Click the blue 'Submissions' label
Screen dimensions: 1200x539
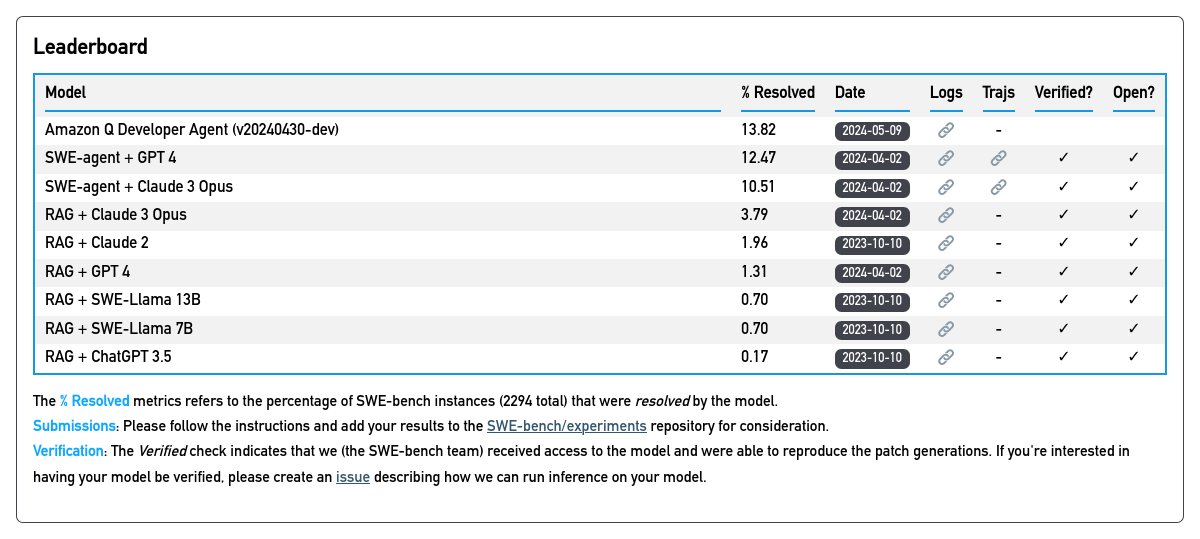click(x=75, y=425)
